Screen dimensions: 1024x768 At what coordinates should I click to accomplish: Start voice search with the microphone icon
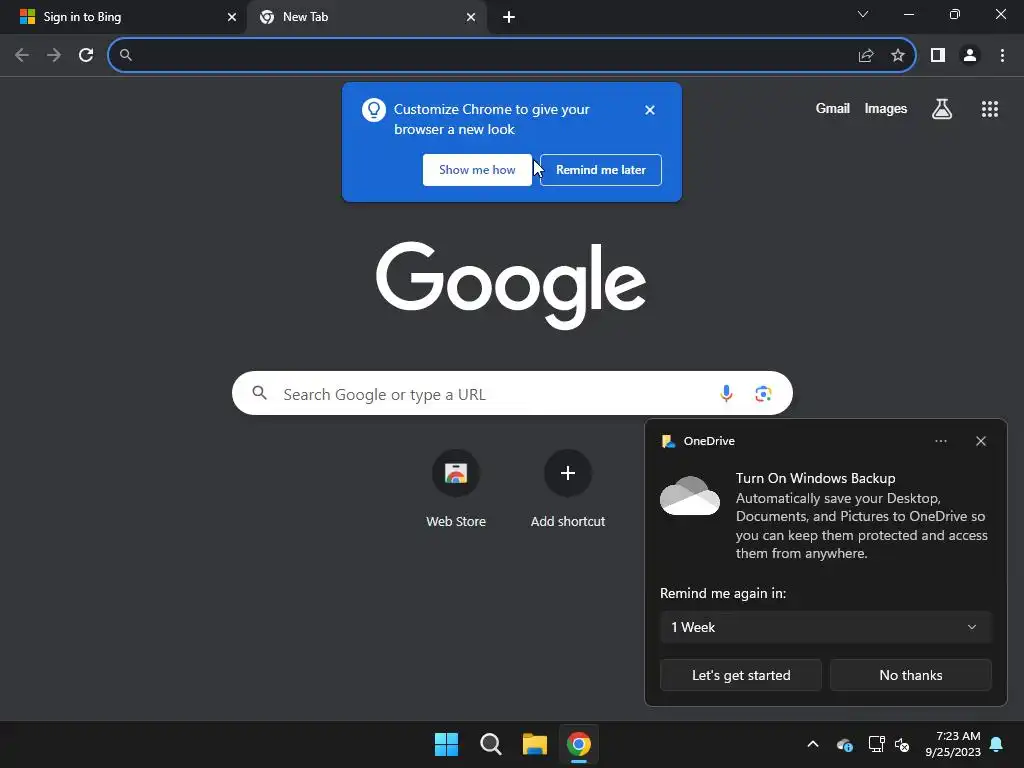pos(726,393)
